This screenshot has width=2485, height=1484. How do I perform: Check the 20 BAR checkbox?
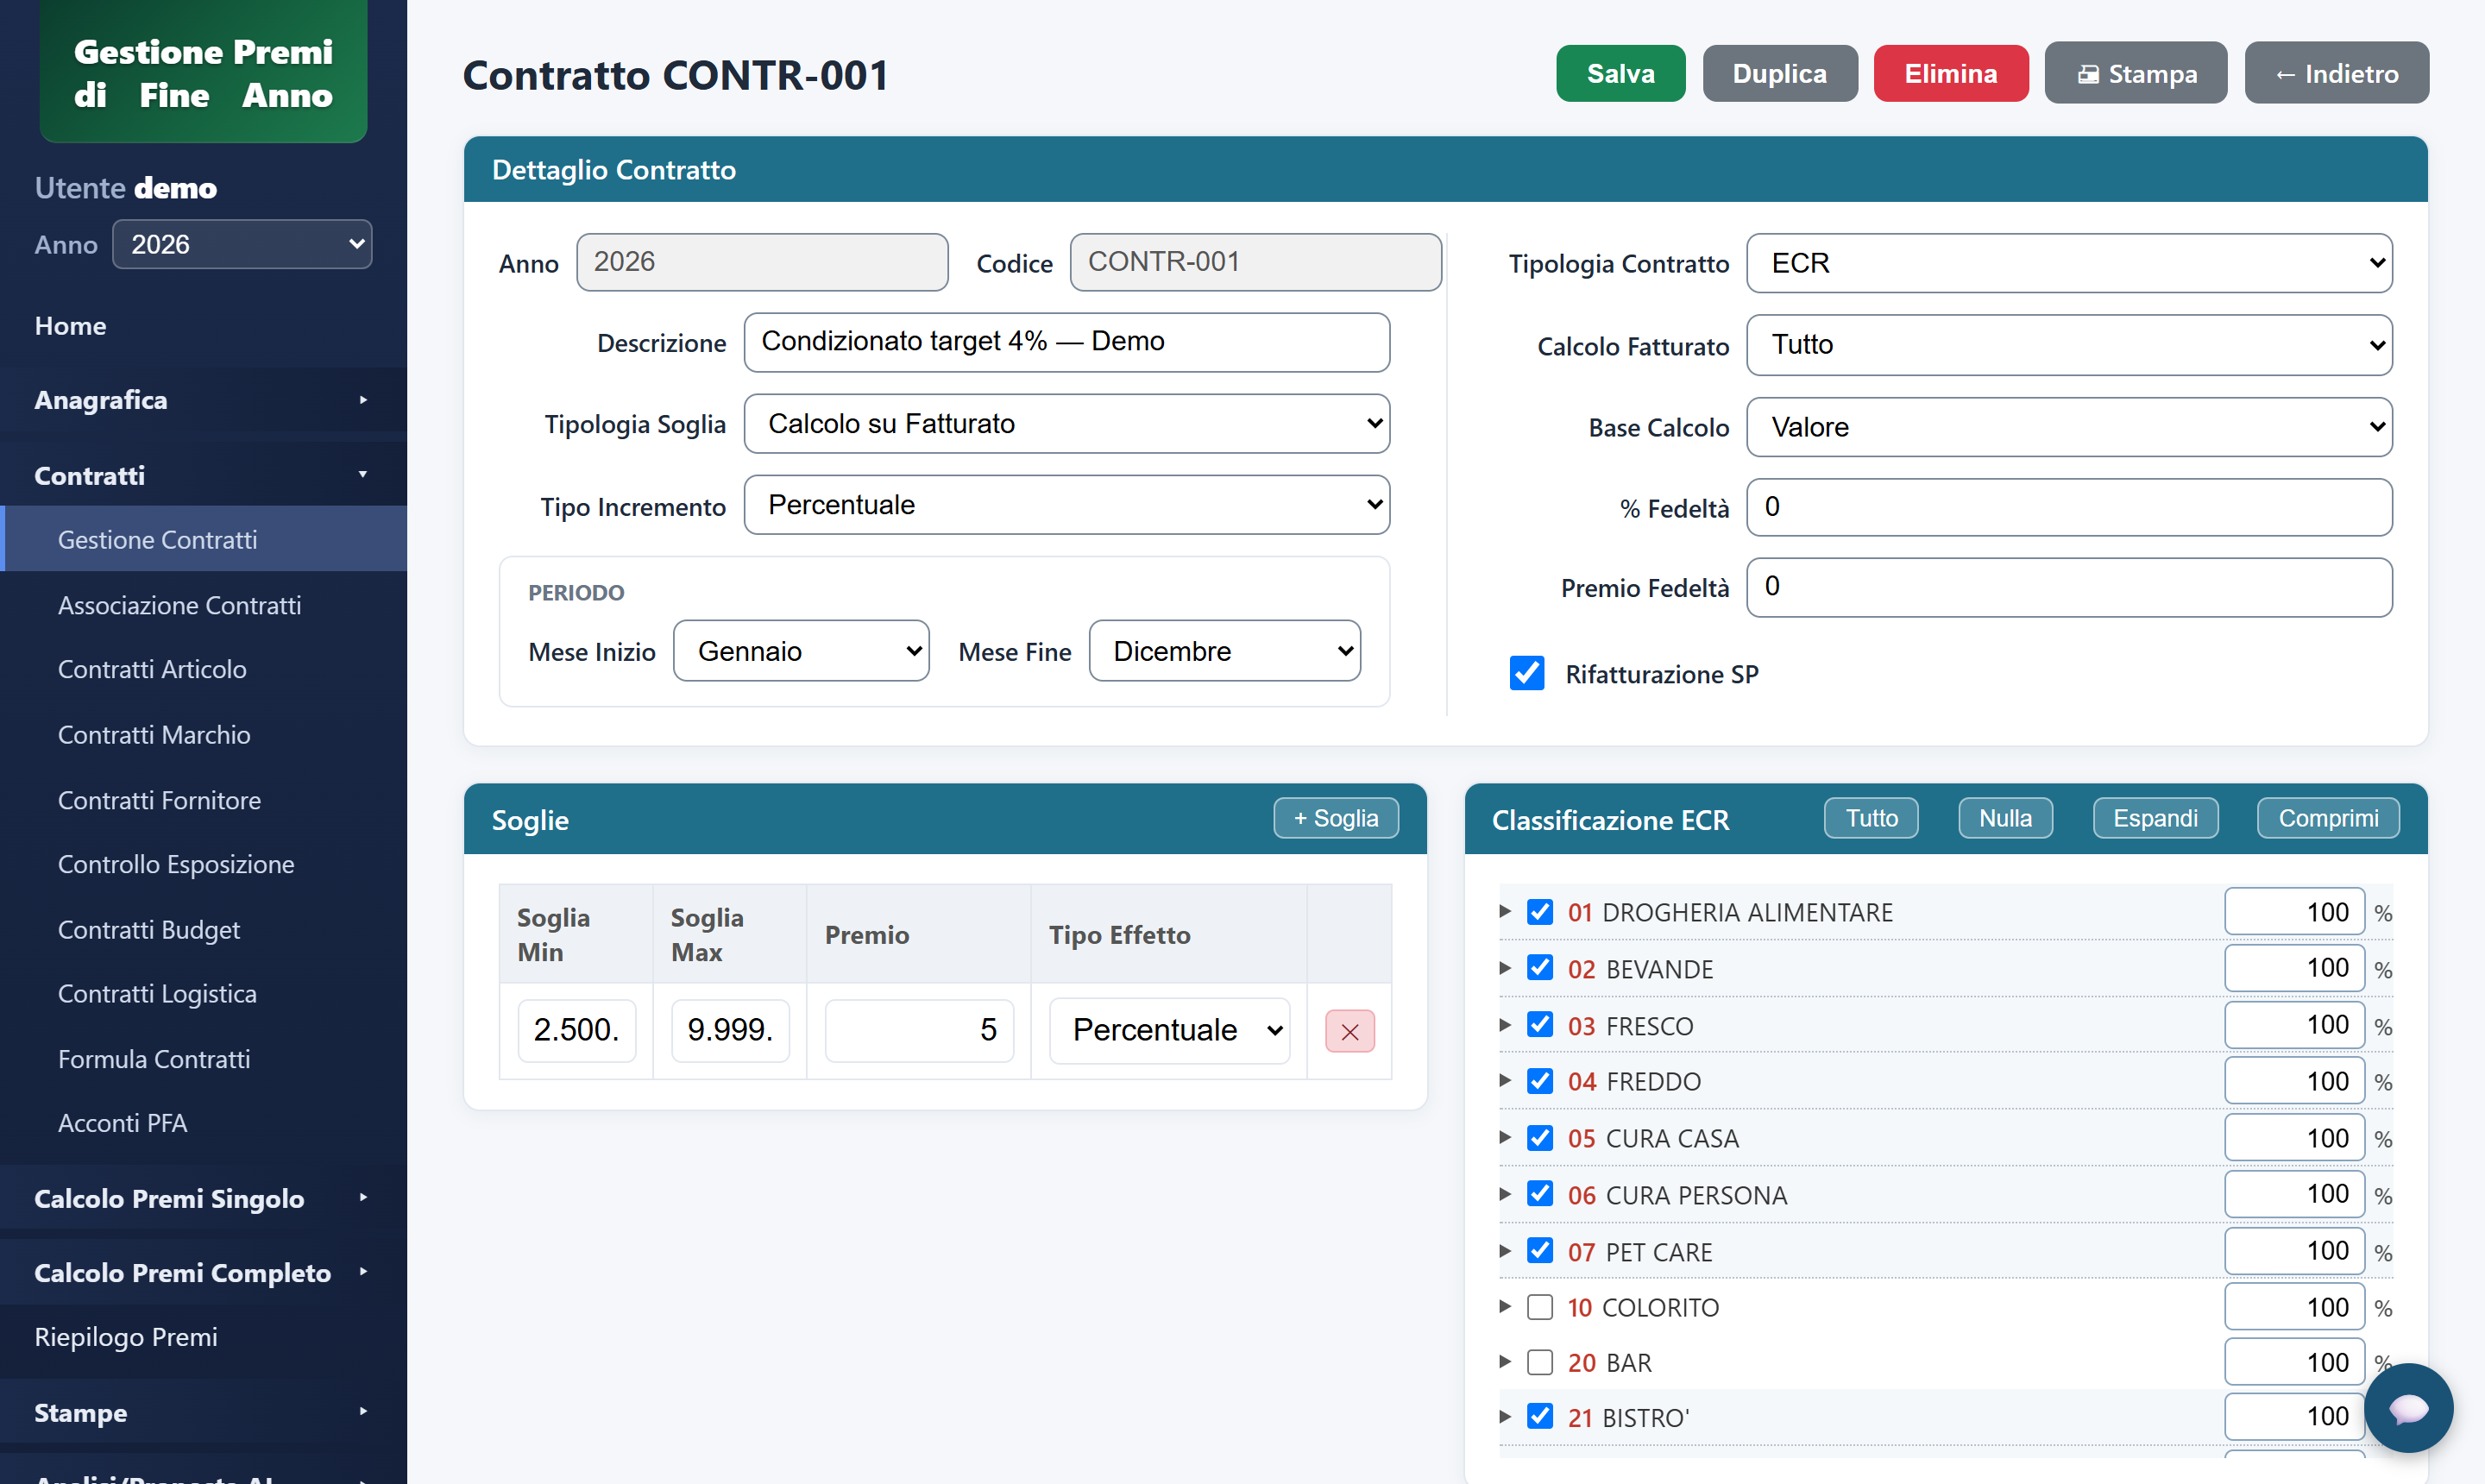click(x=1540, y=1362)
